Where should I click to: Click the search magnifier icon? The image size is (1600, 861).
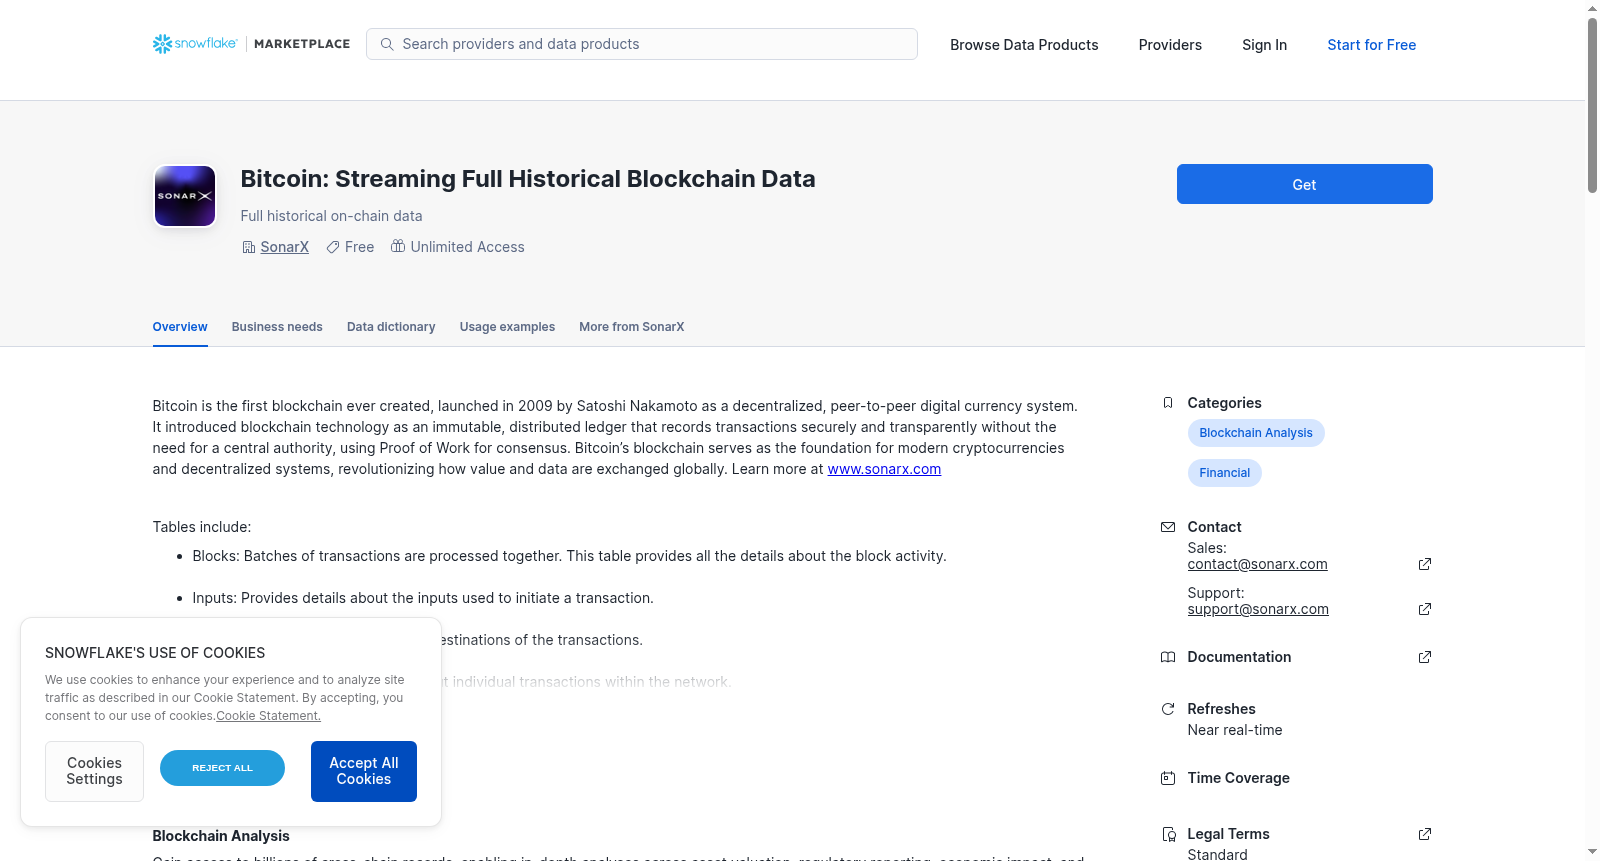pos(387,44)
